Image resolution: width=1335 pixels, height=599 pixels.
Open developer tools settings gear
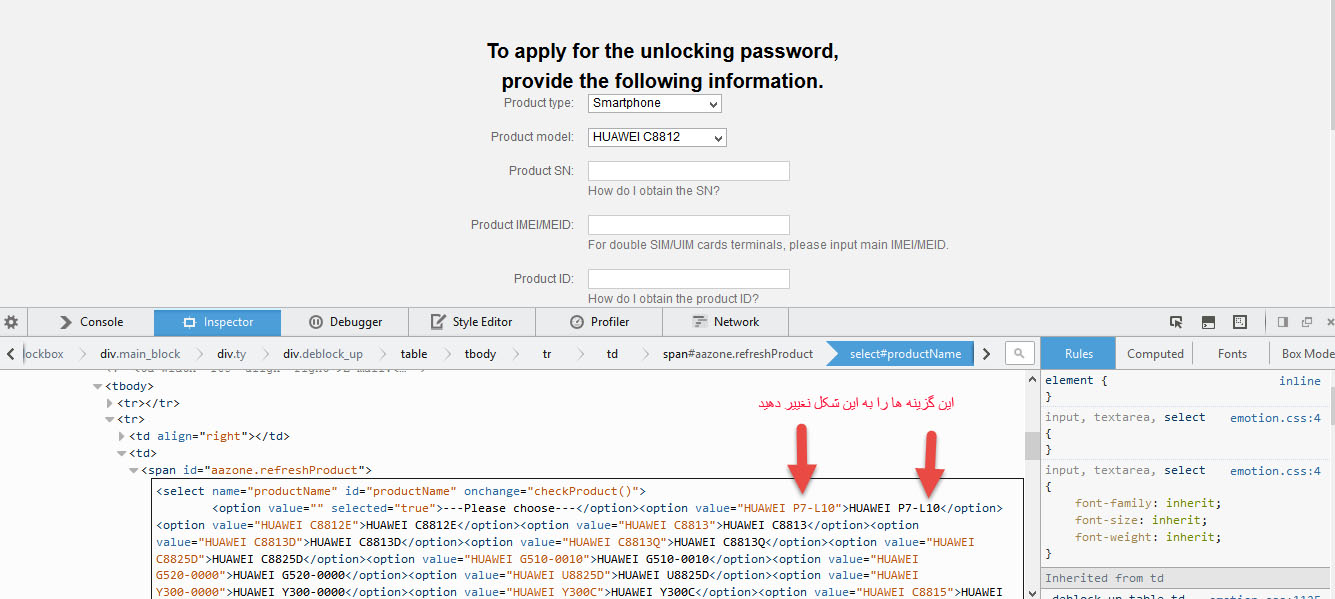coord(11,322)
